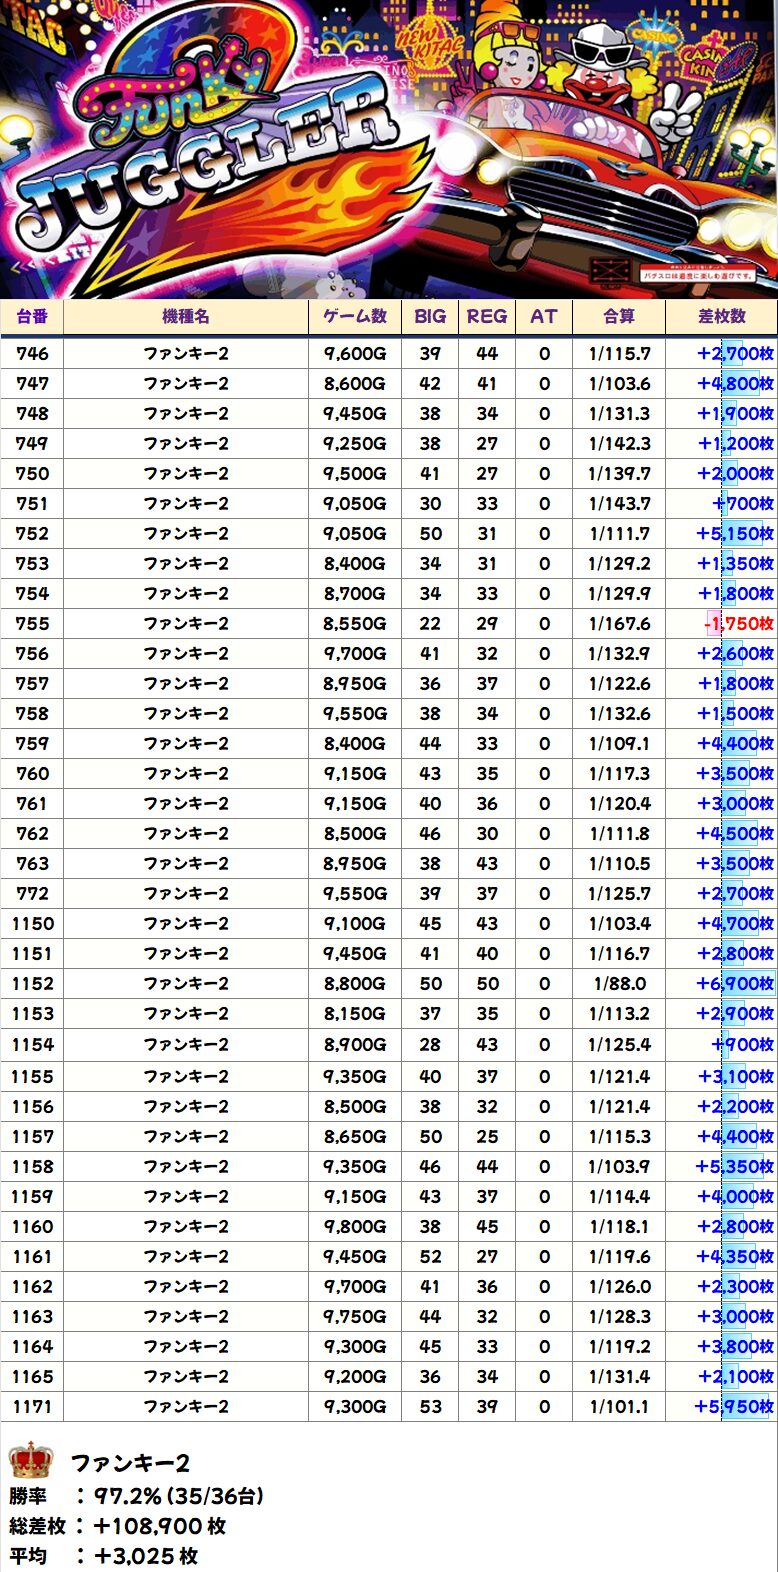Click 8,650G in row 1157

click(355, 1136)
